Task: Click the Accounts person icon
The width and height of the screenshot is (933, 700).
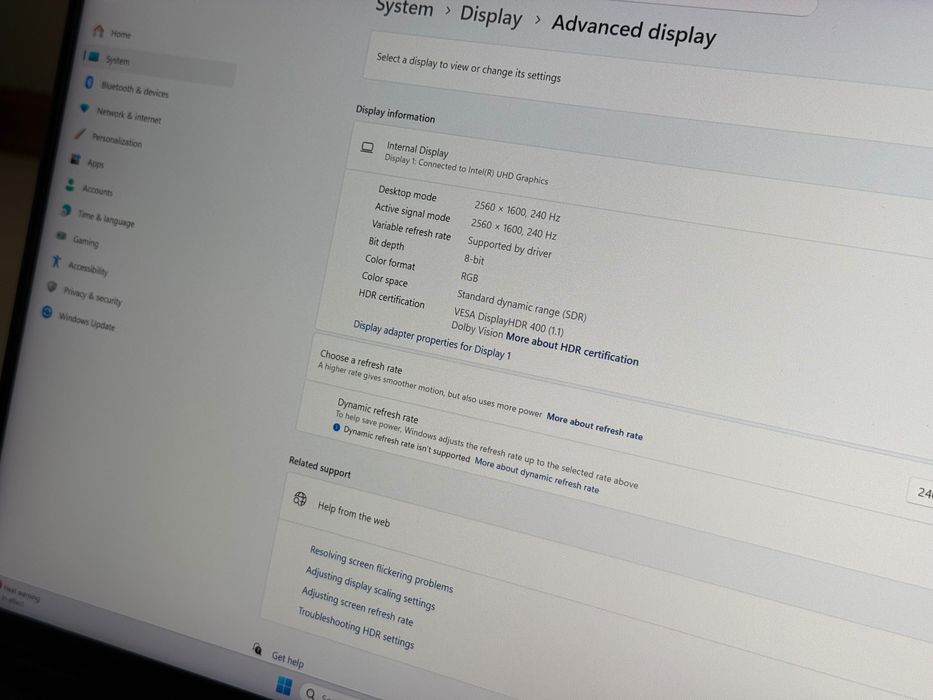Action: coord(70,185)
